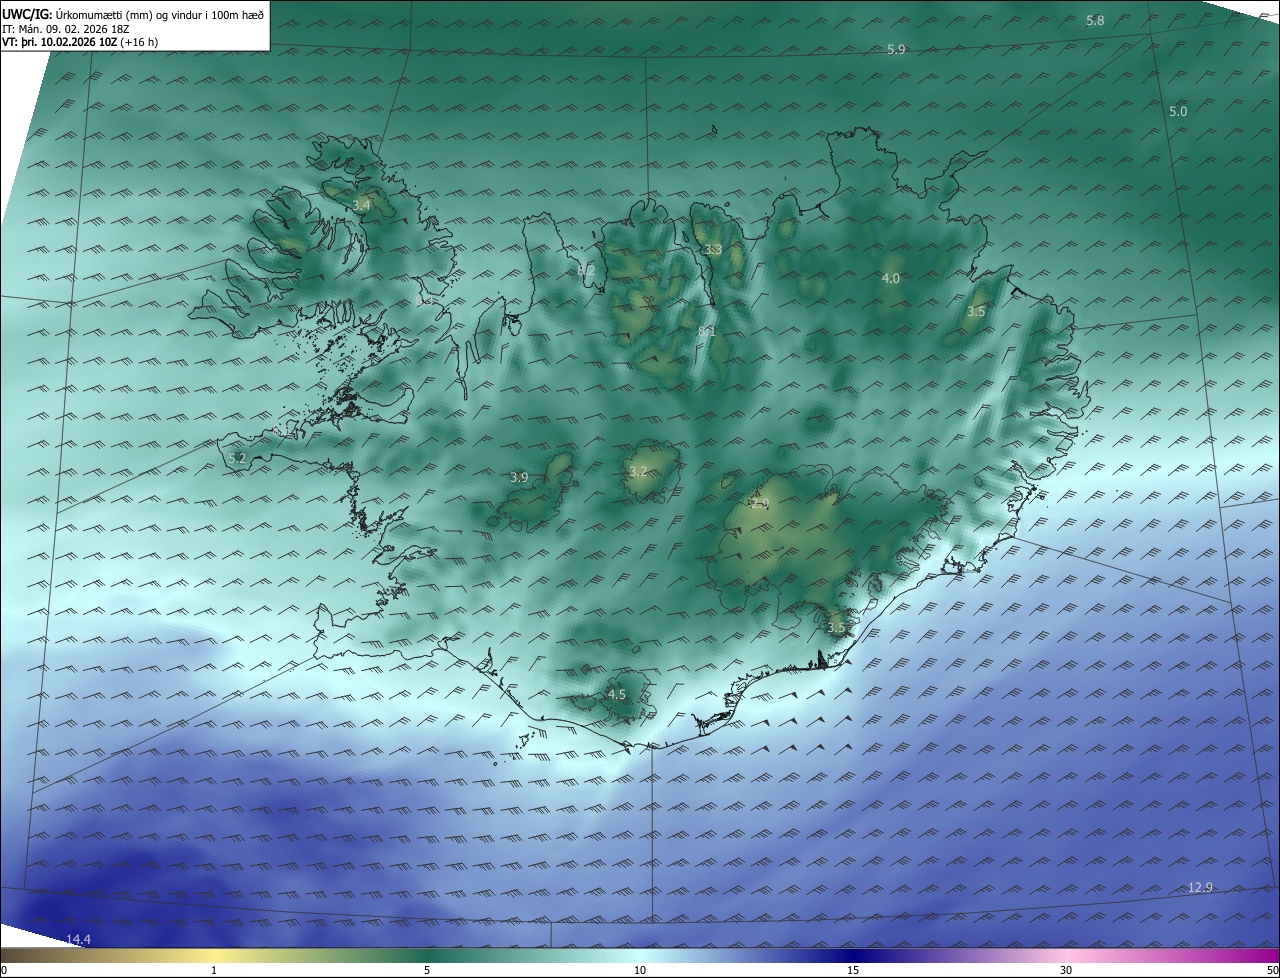Screen dimensions: 1280x978
Task: Select the 'IT: Mán. 09. 02. 2026 18Z' line
Action: (65, 29)
